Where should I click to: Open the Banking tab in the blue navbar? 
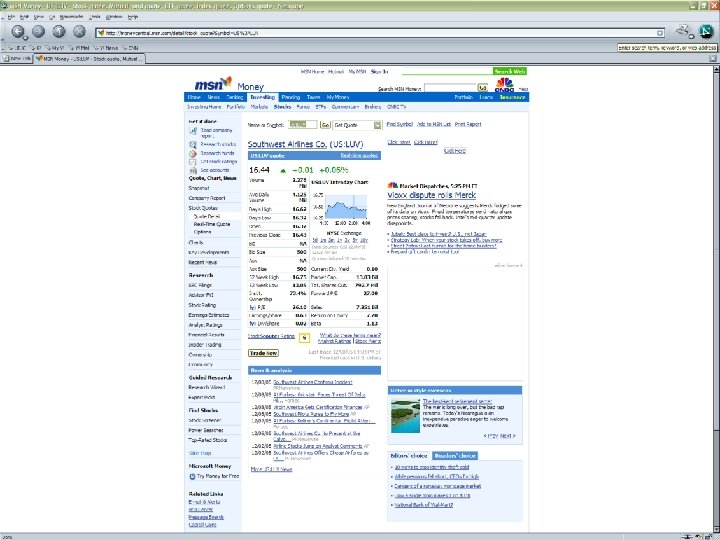pyautogui.click(x=235, y=97)
